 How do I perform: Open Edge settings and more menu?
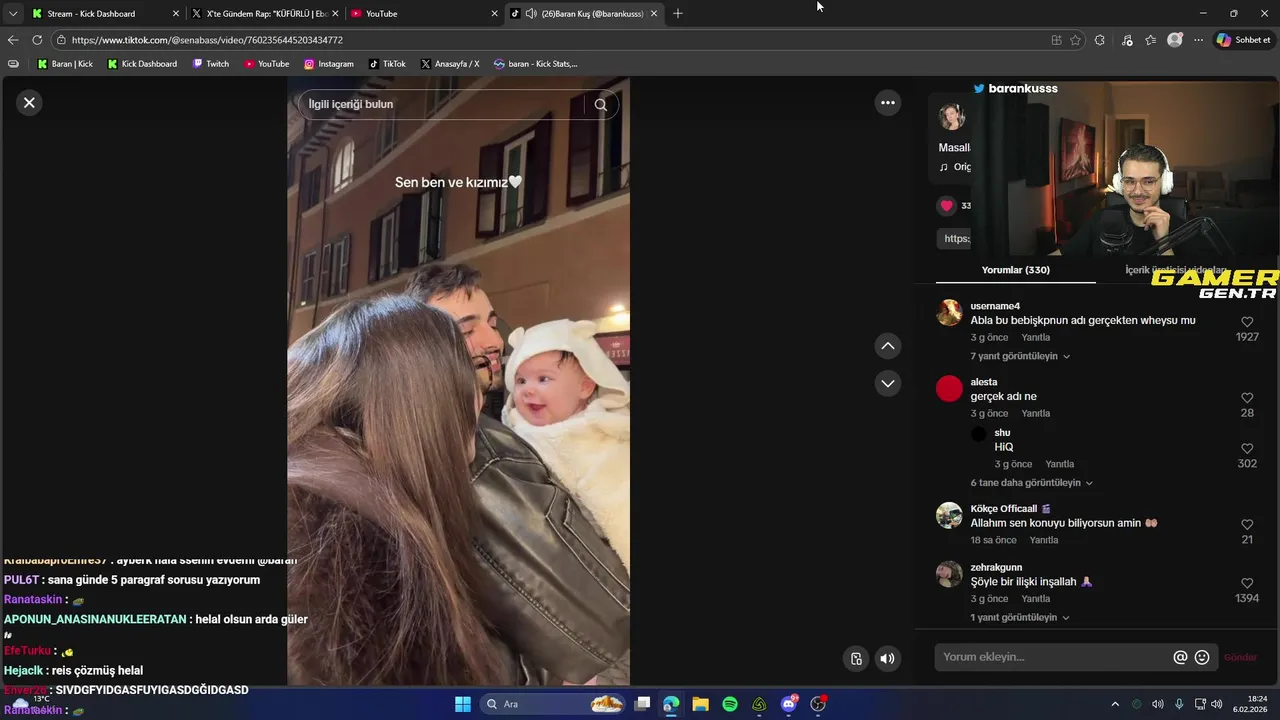[x=1198, y=40]
